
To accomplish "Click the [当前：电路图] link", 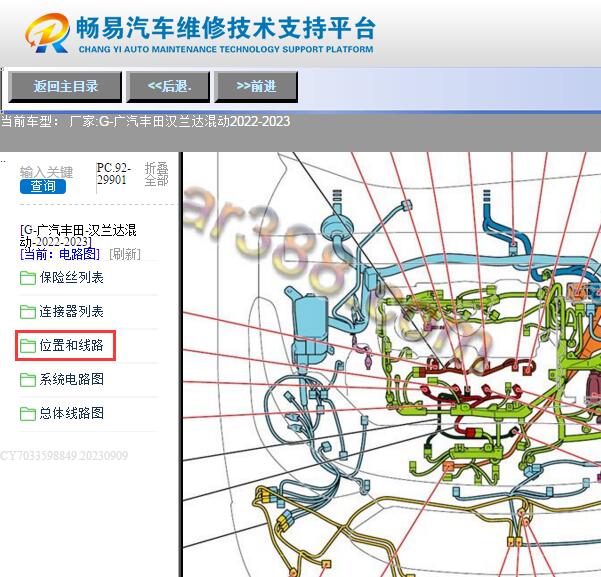I will click(x=60, y=254).
